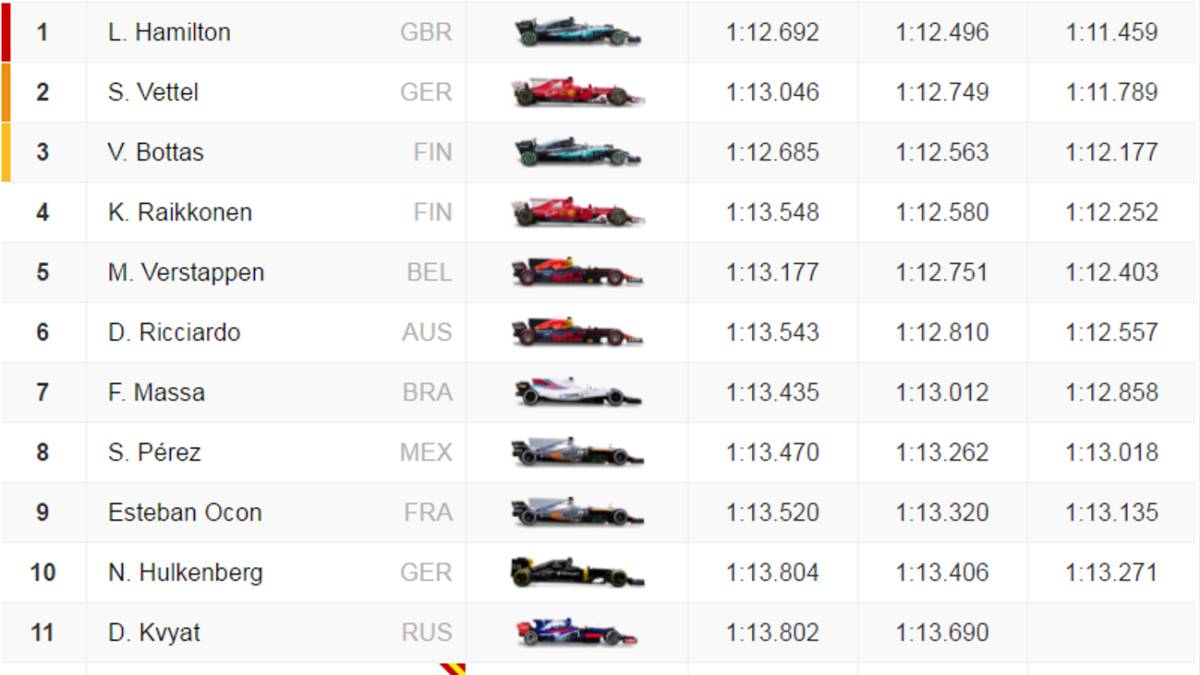Click Ricciardo's Red Bull car icon
This screenshot has height=675, width=1200.
coord(577,332)
